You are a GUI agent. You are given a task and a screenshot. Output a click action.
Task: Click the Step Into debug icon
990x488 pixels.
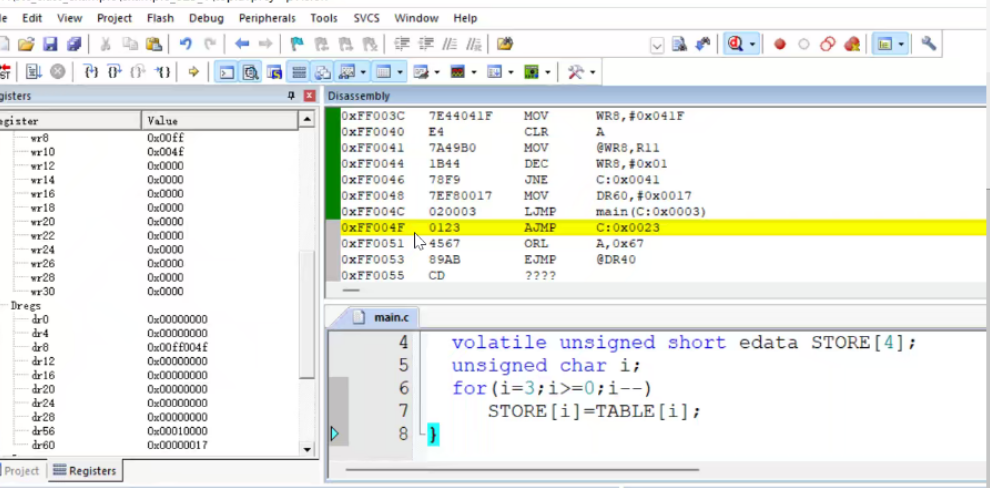tap(91, 72)
